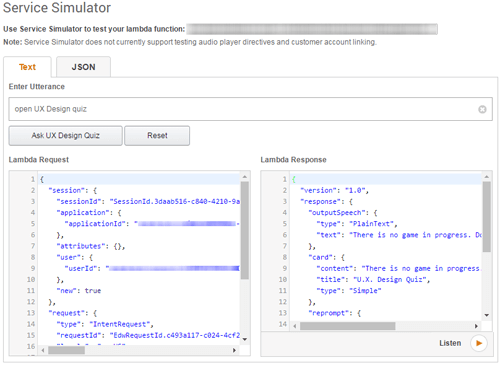Focus the Enter Utterance input field
500x368 pixels.
tap(250, 109)
